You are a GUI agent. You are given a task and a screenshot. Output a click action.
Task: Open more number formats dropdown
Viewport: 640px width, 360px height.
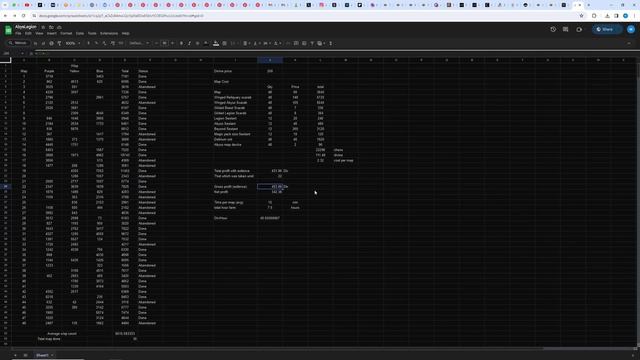(x=121, y=43)
